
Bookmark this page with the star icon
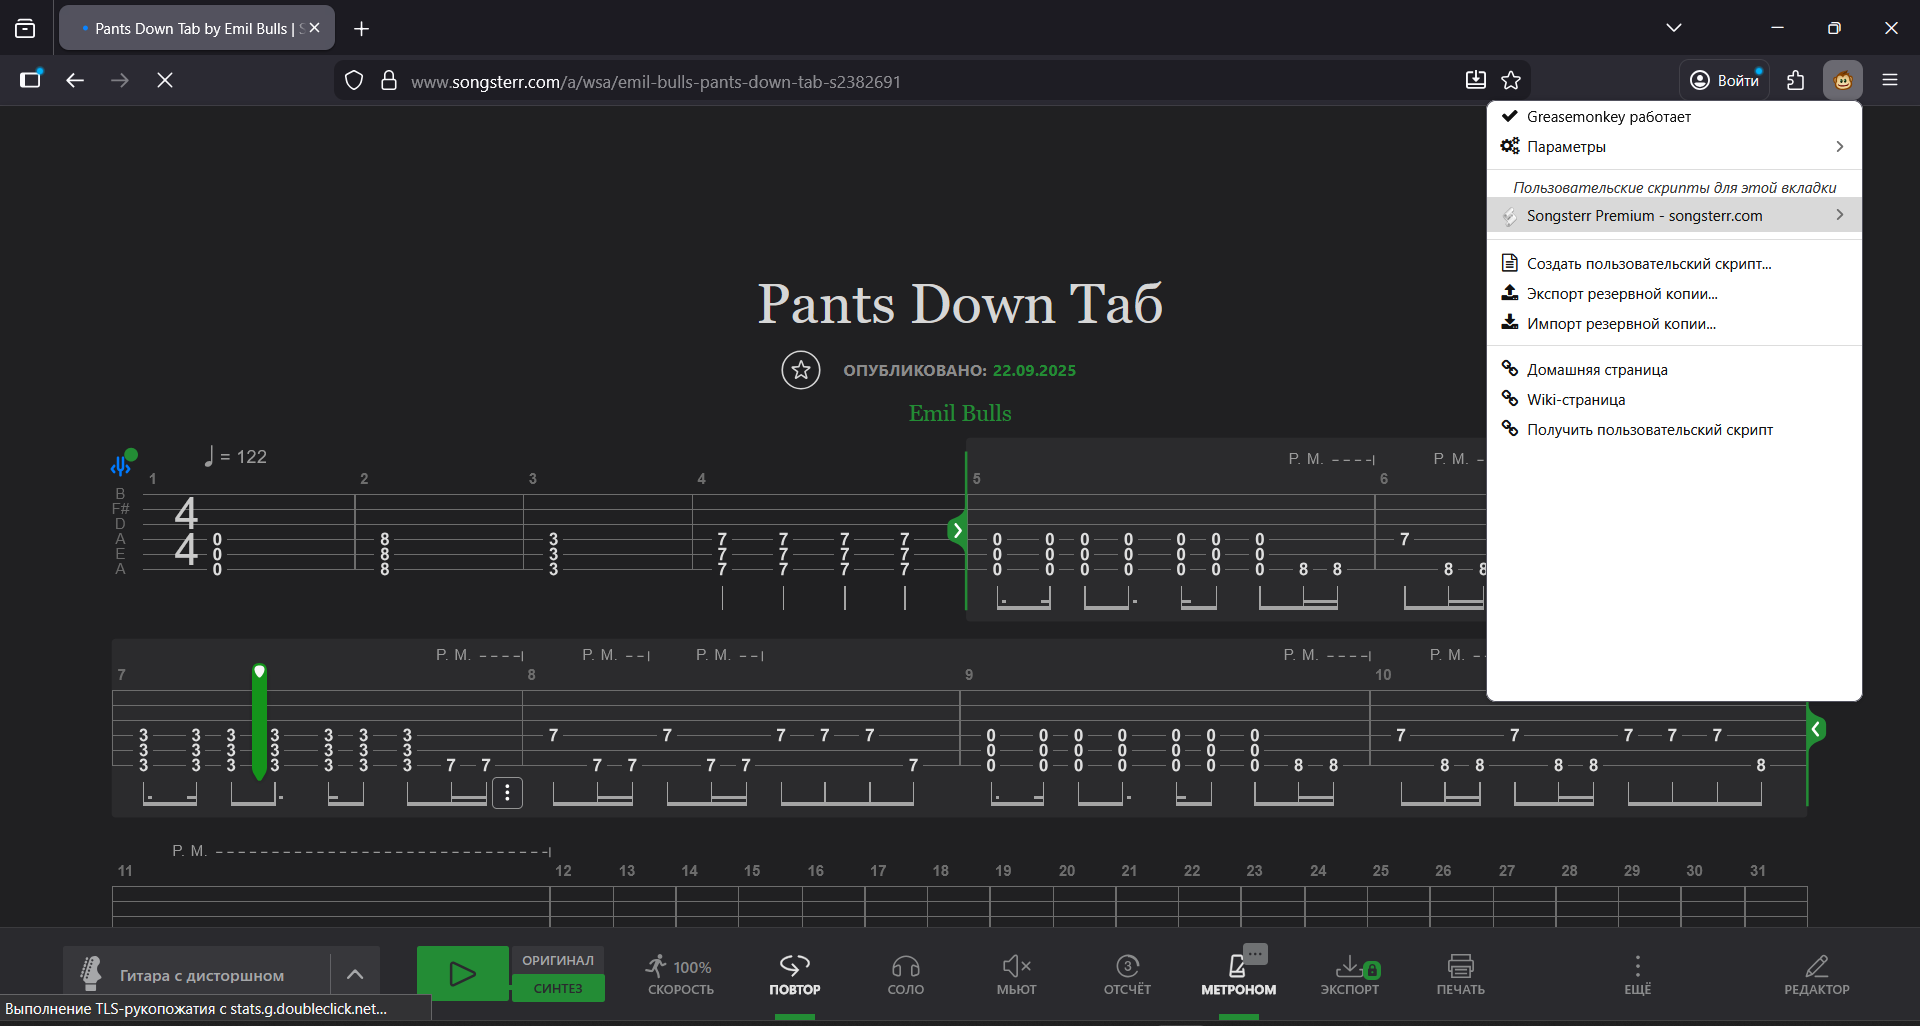coord(1511,81)
